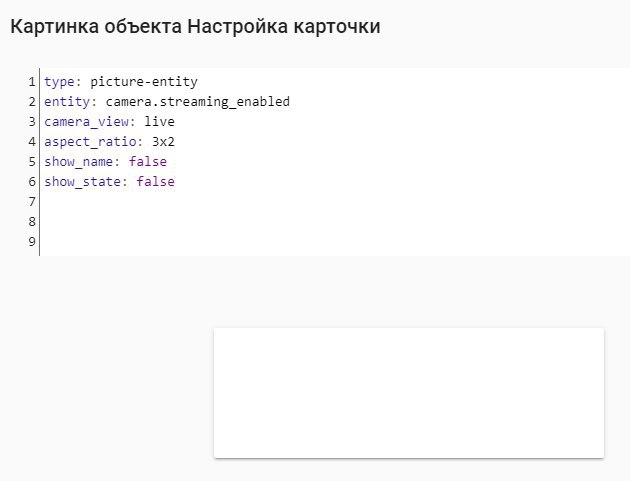The height and width of the screenshot is (481, 630).
Task: Click line number 9 in the gutter
Action: point(32,241)
